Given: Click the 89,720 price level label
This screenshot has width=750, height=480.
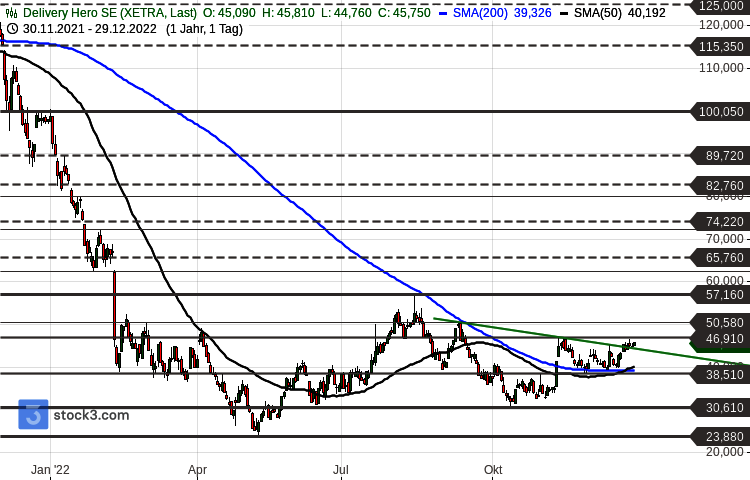Looking at the screenshot, I should pyautogui.click(x=721, y=155).
